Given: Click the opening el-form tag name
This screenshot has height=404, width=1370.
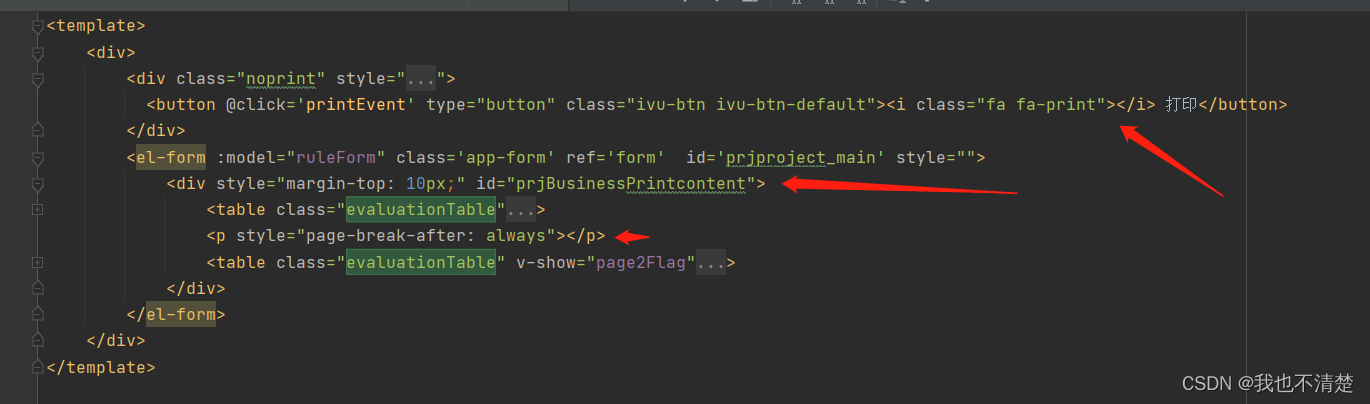Looking at the screenshot, I should click(x=171, y=158).
